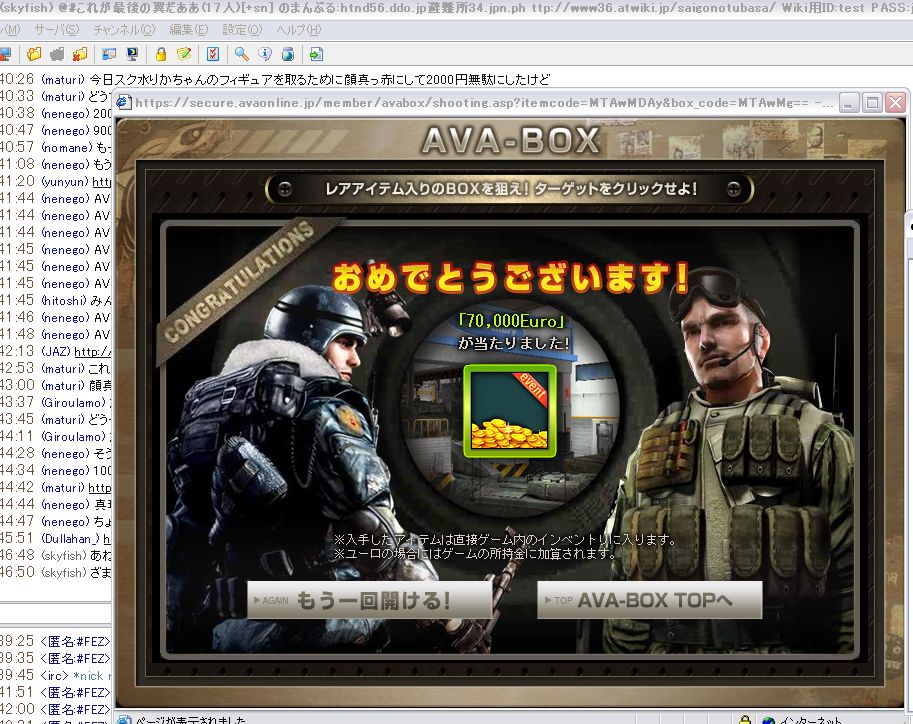Screen dimensions: 913x724
Task: Click the レアアイテム入りのBOXを狙え banner text
Action: [x=511, y=189]
